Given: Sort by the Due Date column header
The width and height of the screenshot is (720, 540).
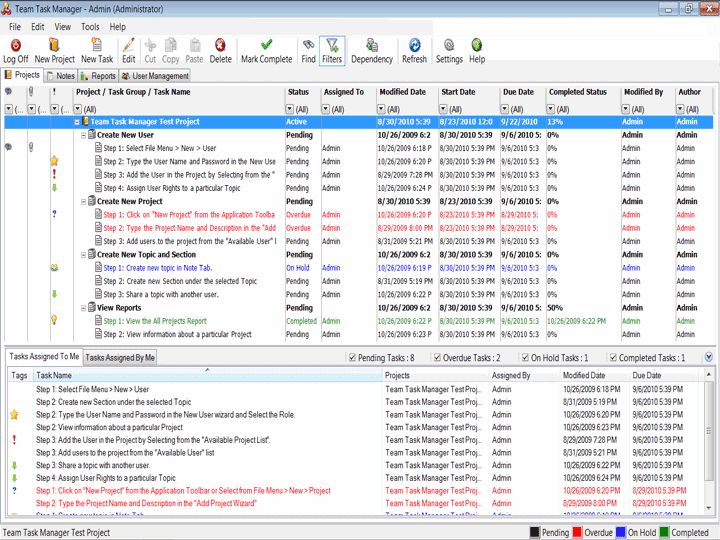Looking at the screenshot, I should [518, 92].
